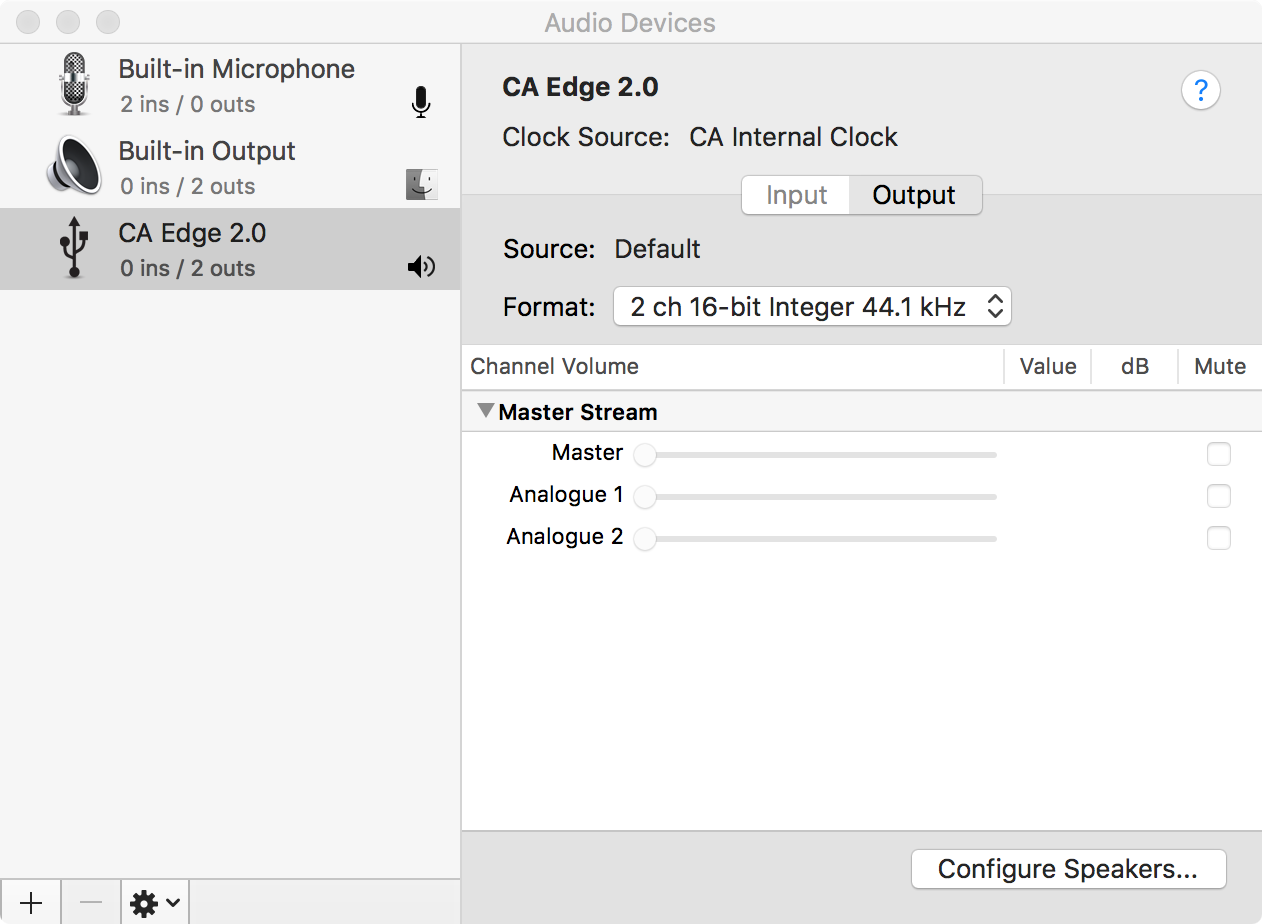
Task: Click the plus button to add device
Action: tap(31, 903)
